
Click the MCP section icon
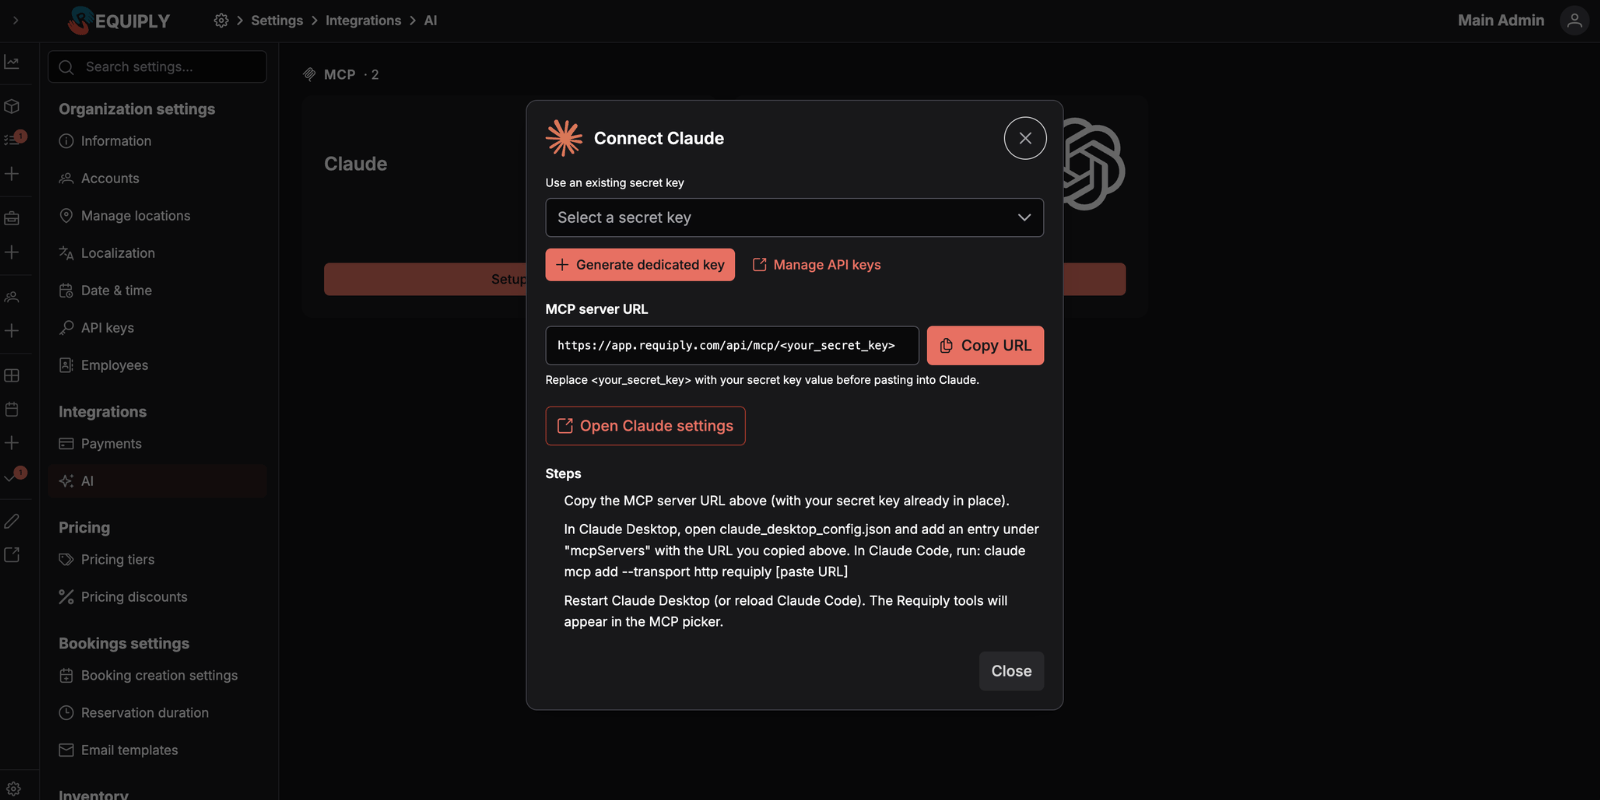tap(310, 75)
